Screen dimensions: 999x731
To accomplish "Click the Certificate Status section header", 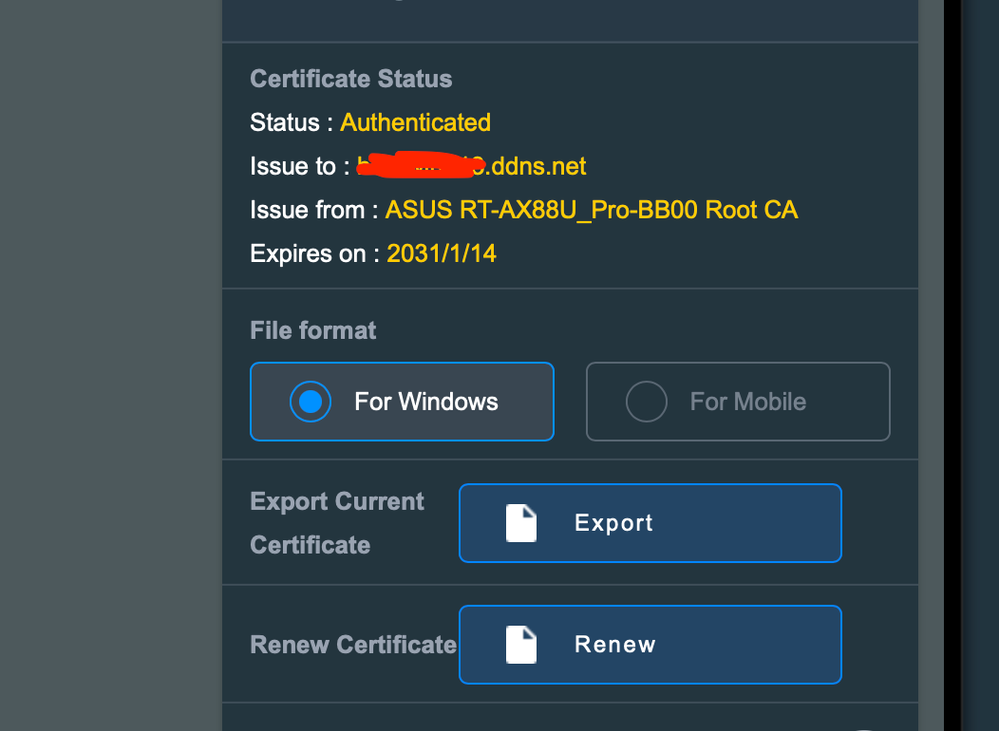I will click(x=350, y=78).
